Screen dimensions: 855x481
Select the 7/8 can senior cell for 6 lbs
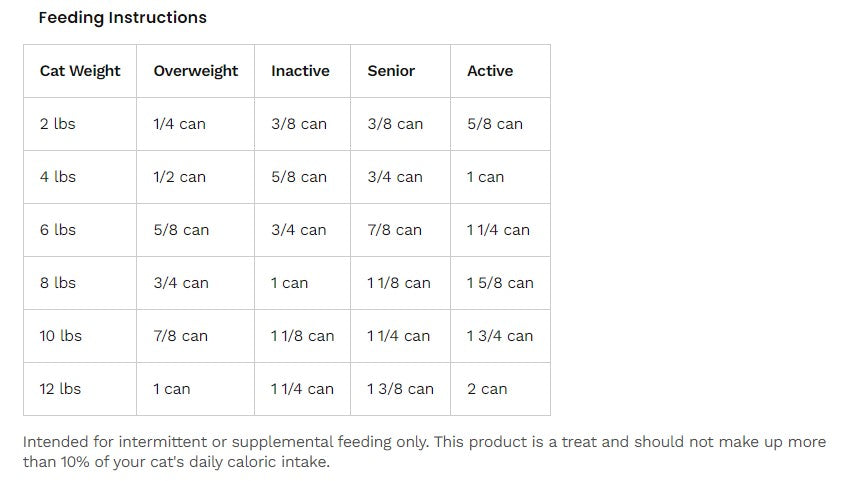395,230
